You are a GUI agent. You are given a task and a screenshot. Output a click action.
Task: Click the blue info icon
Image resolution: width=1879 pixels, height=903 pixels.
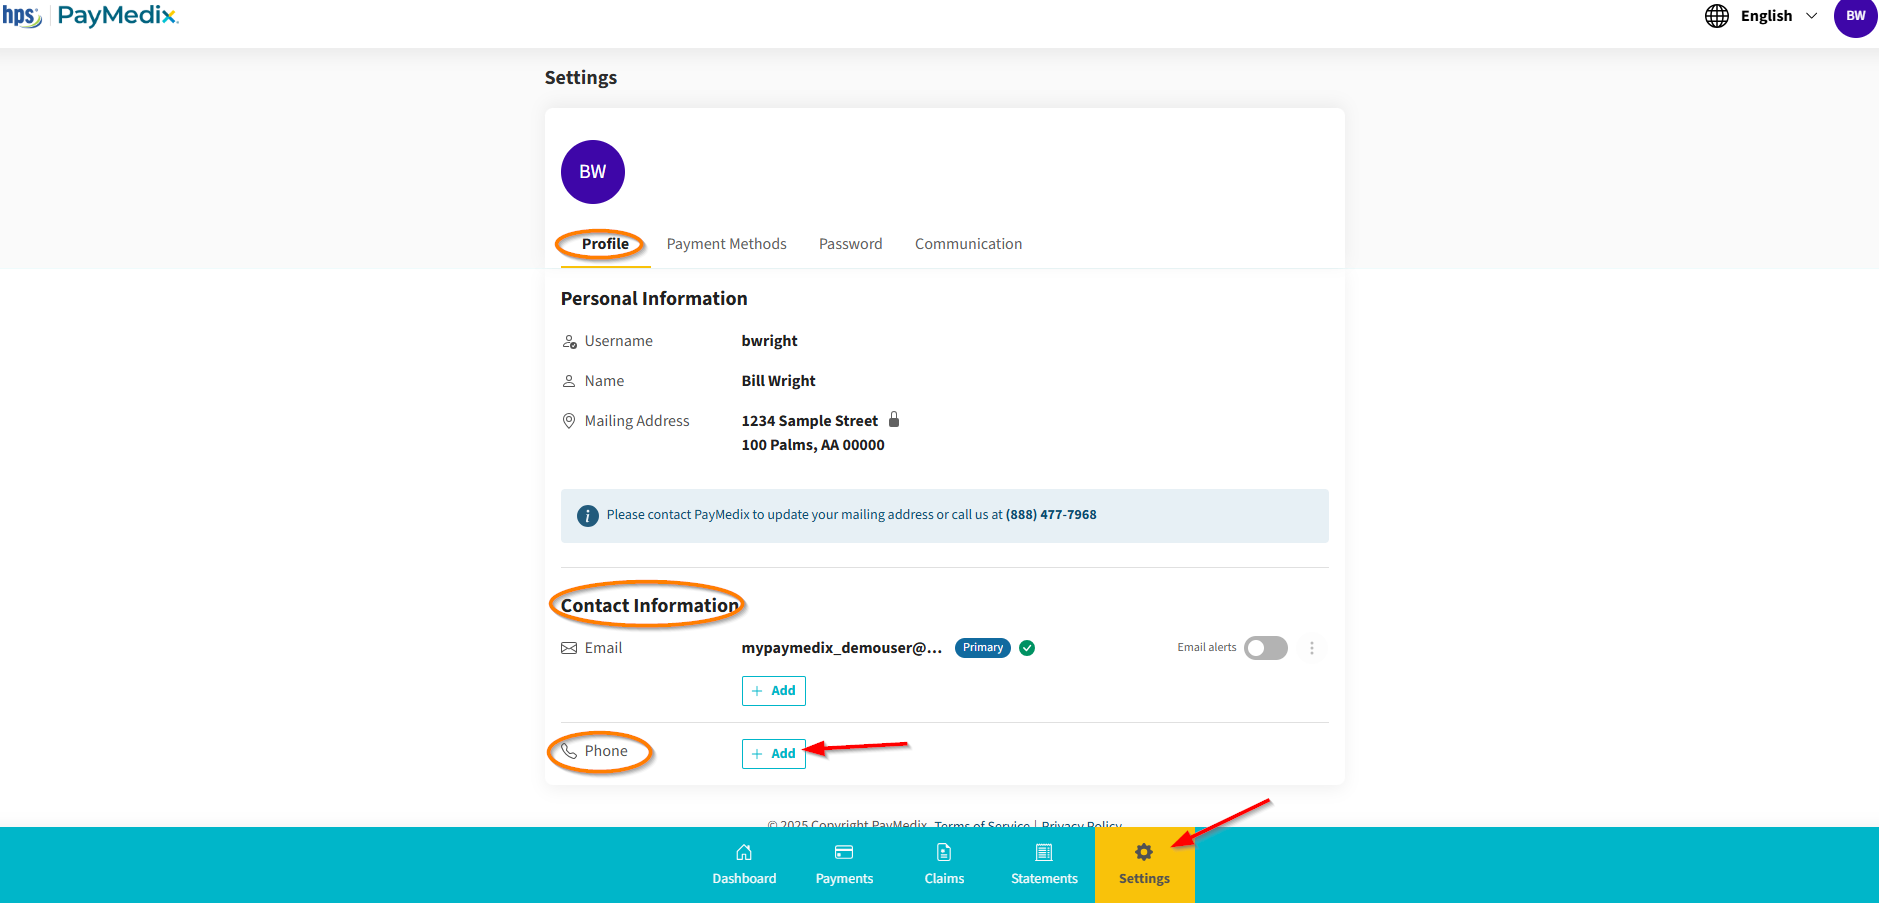click(588, 516)
